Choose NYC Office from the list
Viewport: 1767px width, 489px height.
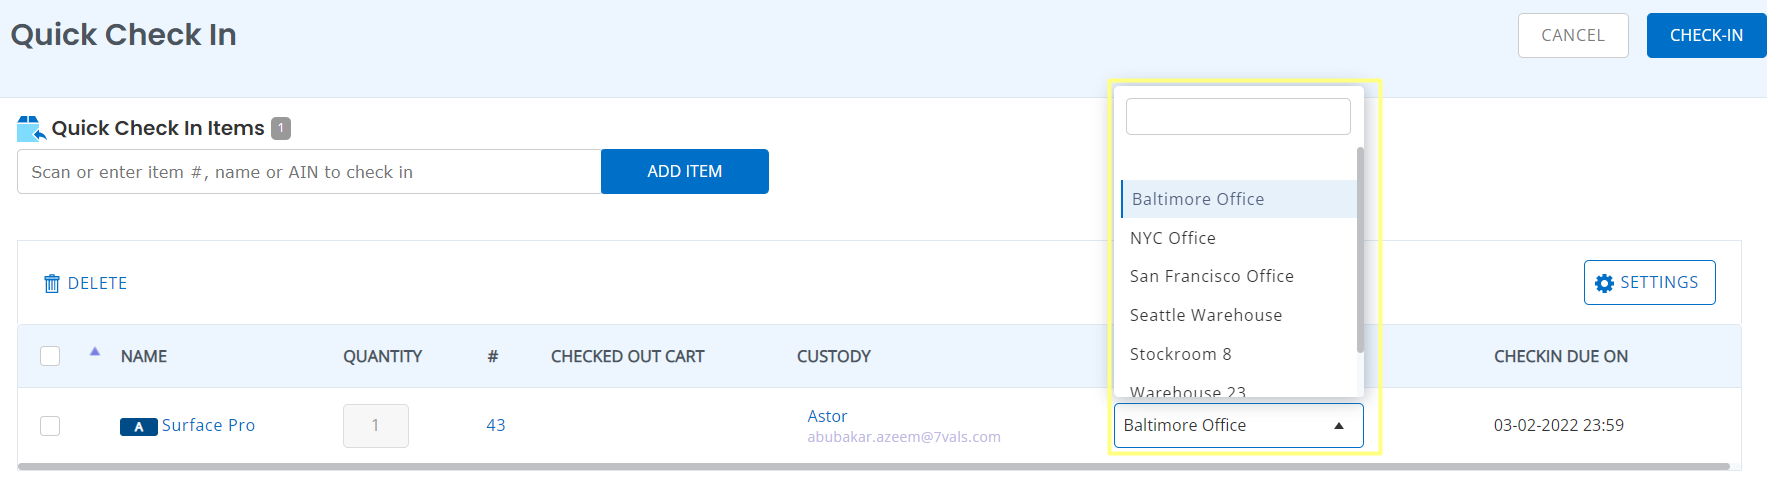click(1172, 238)
